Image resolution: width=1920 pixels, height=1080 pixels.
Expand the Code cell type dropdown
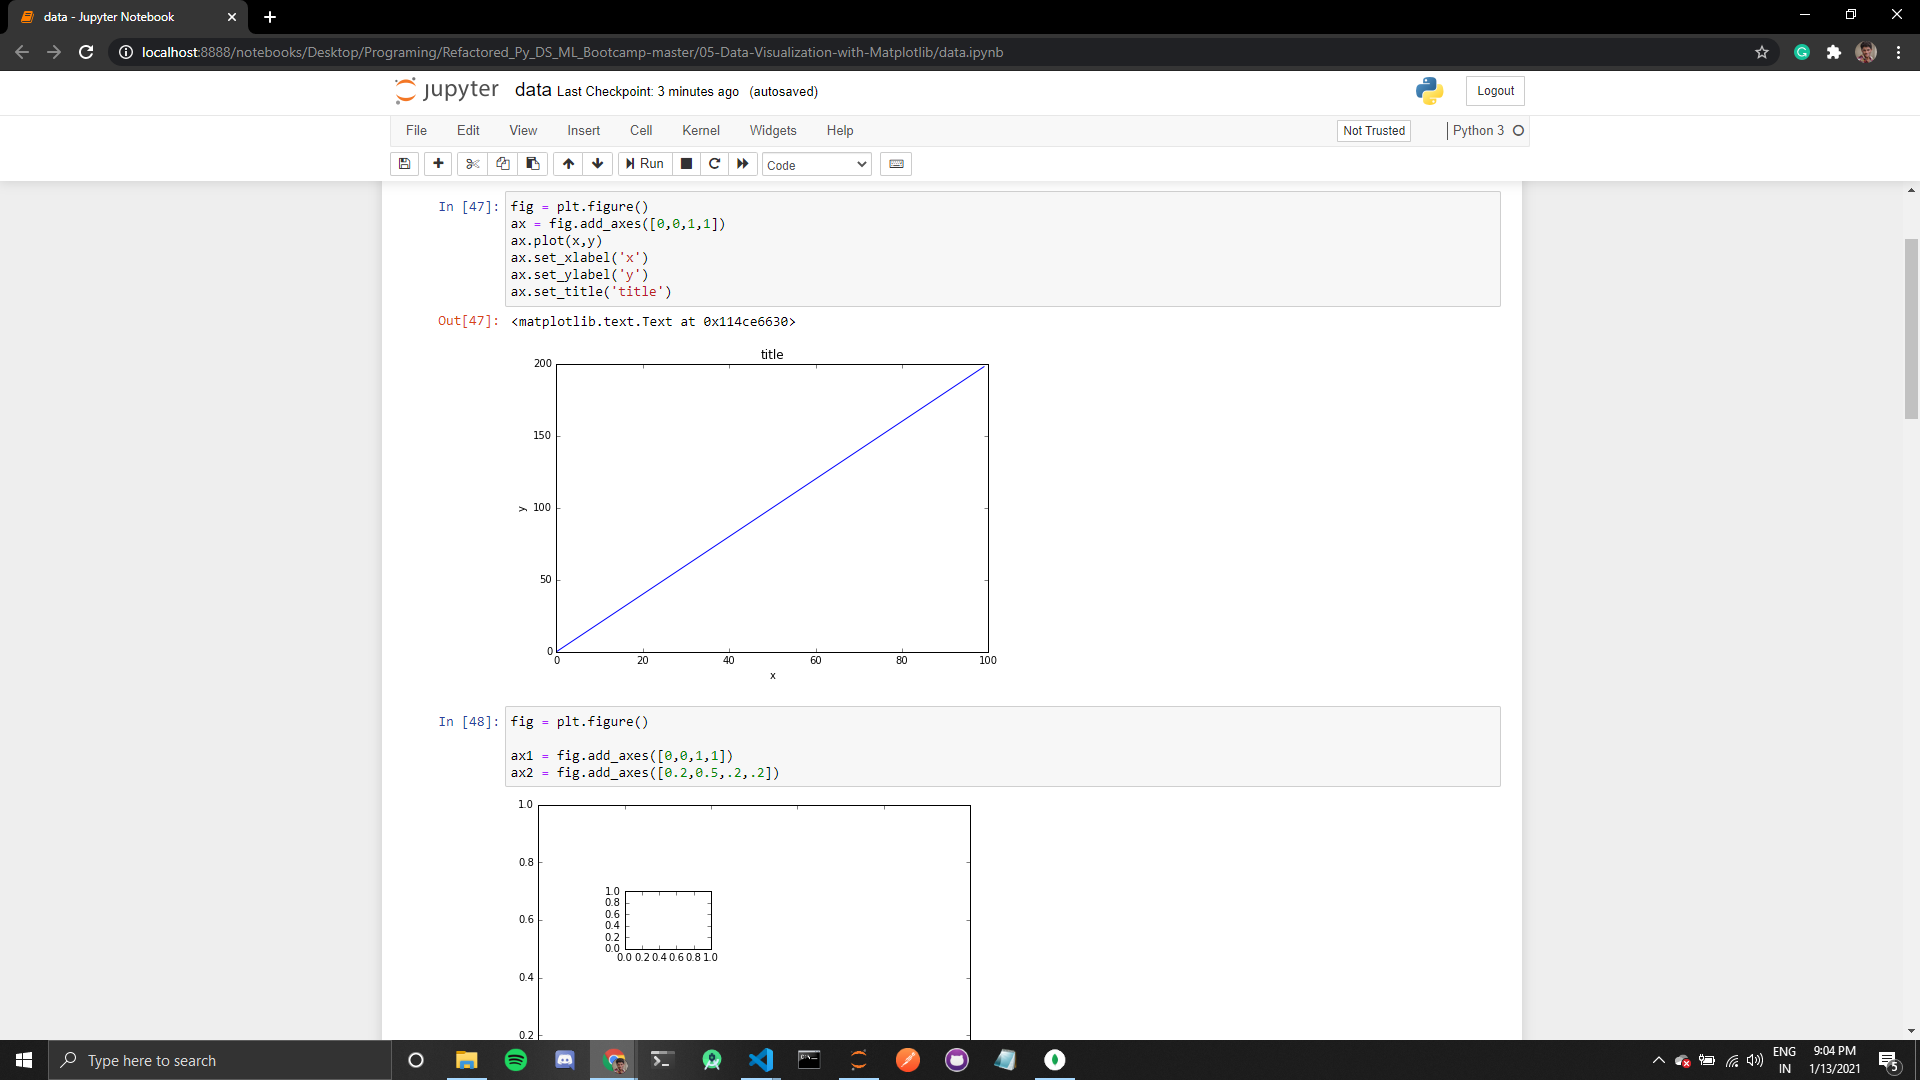[x=816, y=165]
